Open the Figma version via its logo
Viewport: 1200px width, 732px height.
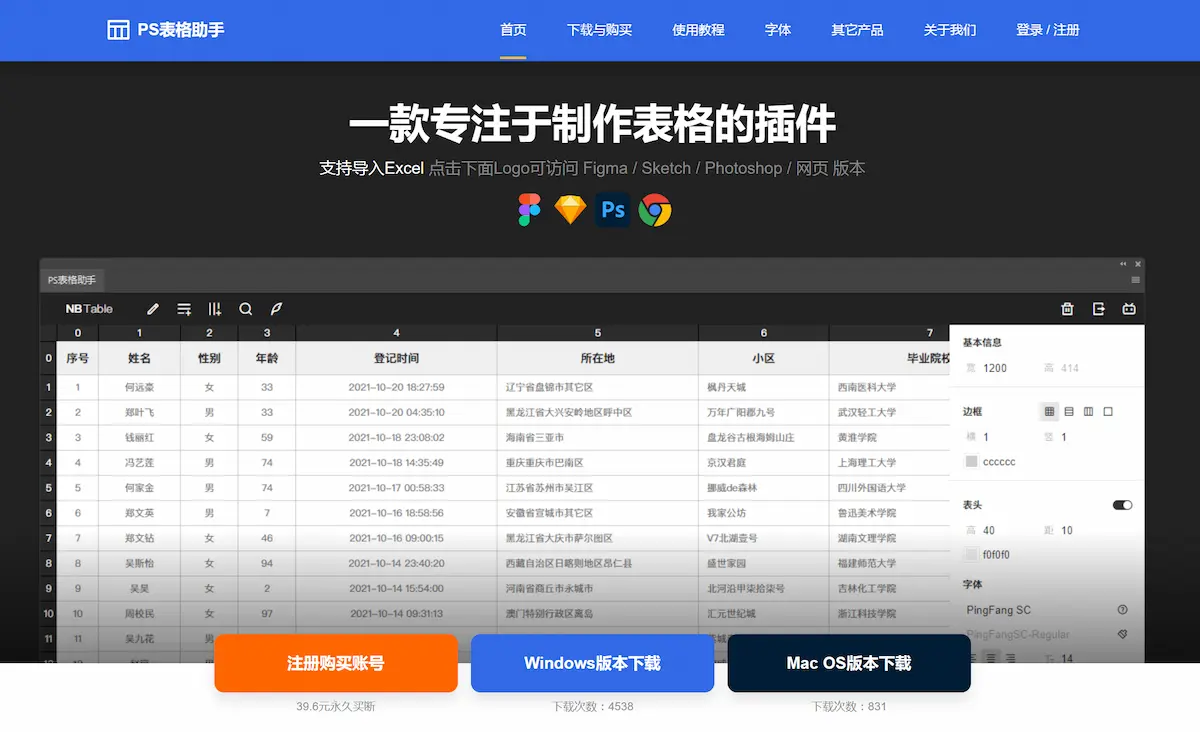(x=530, y=210)
